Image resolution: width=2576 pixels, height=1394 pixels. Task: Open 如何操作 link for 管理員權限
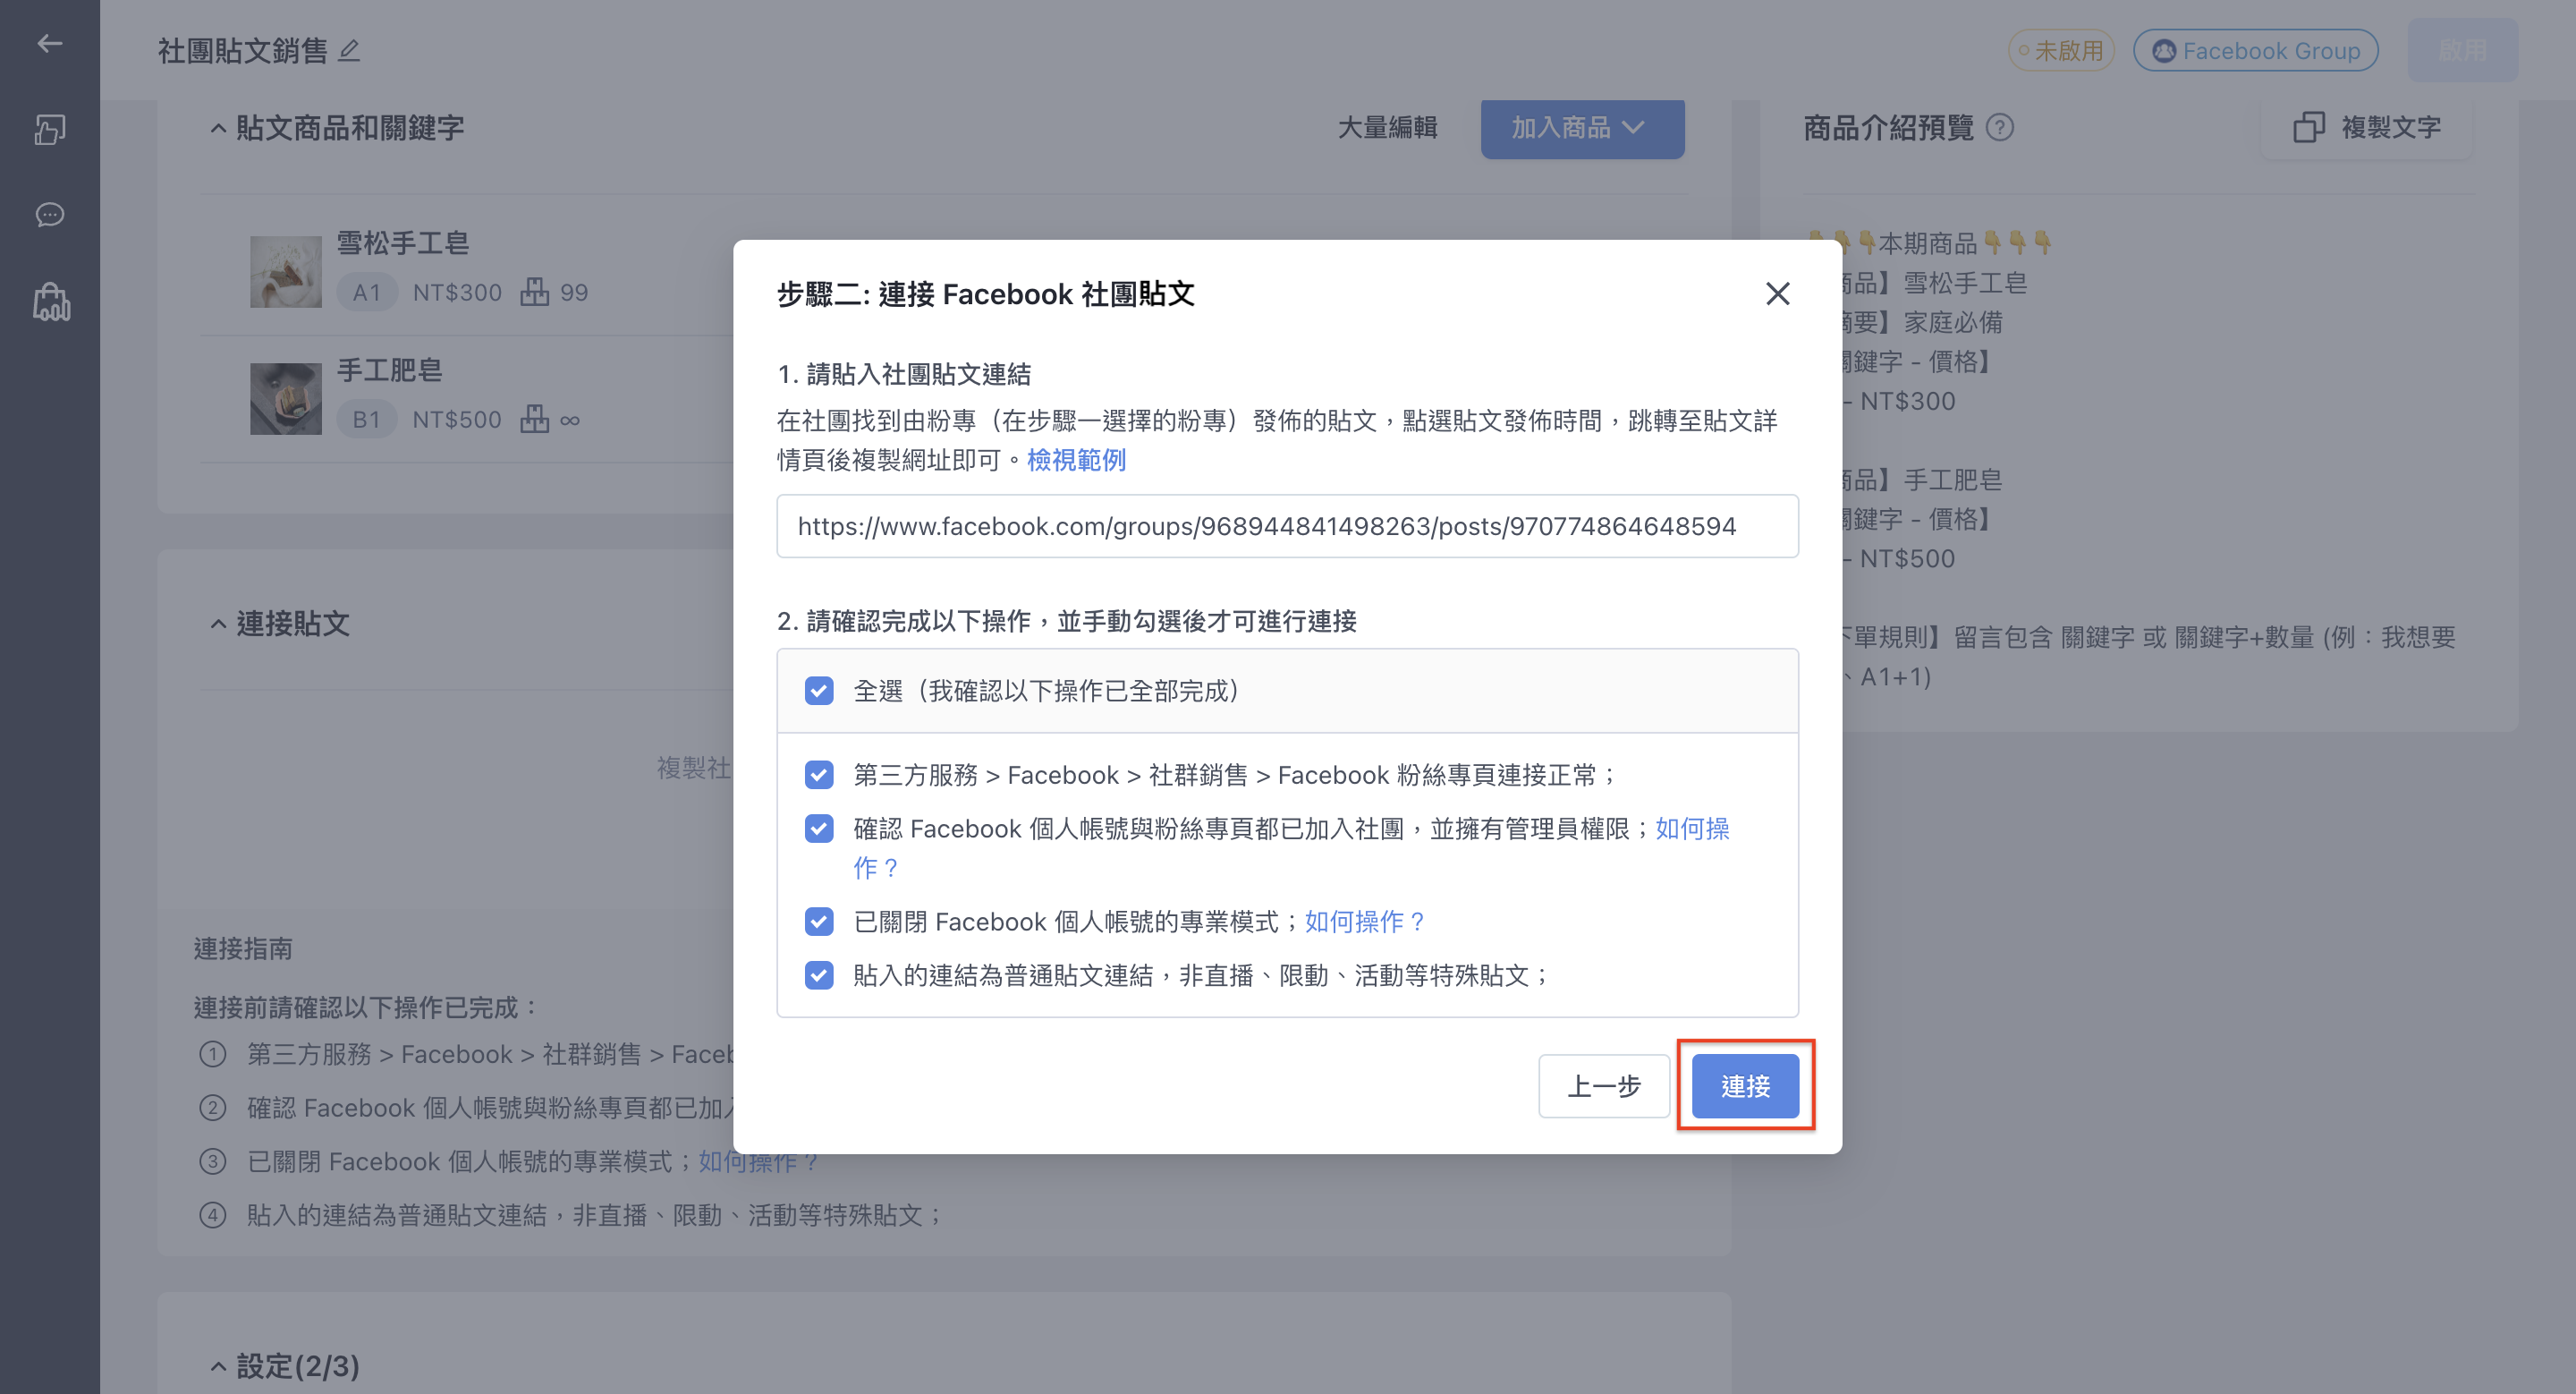point(1692,829)
